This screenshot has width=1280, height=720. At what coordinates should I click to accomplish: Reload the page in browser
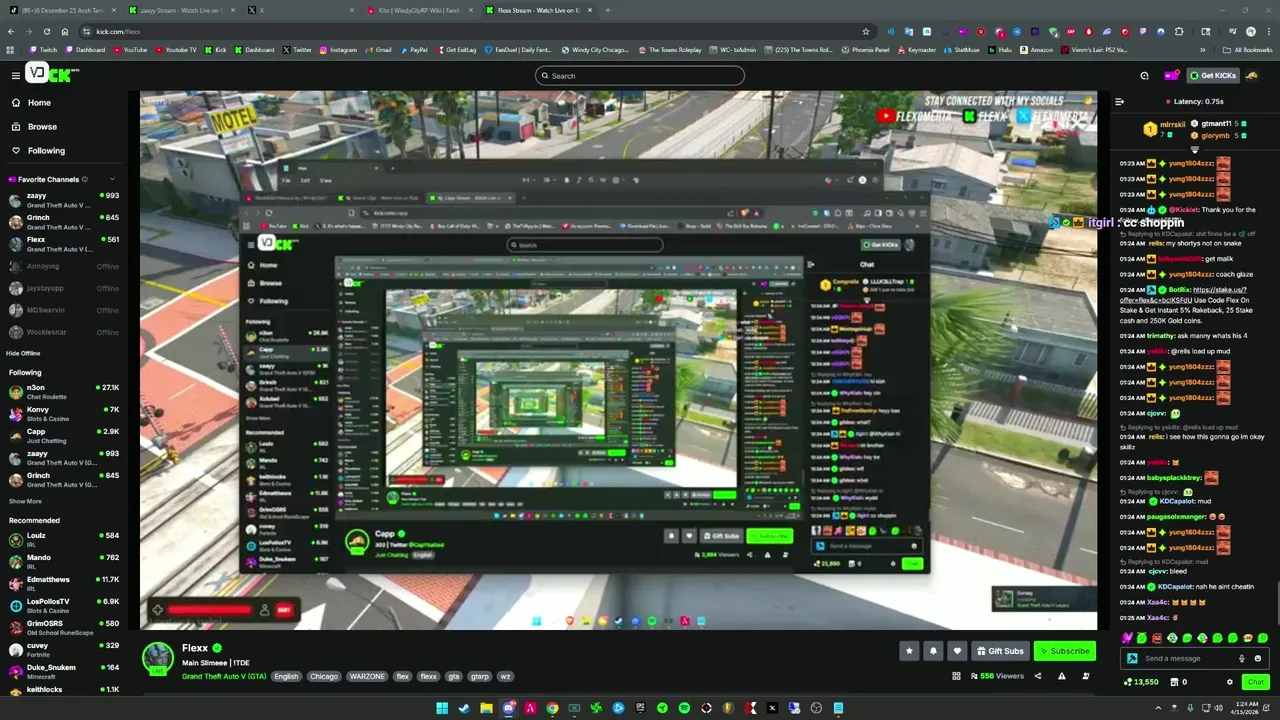click(x=46, y=31)
